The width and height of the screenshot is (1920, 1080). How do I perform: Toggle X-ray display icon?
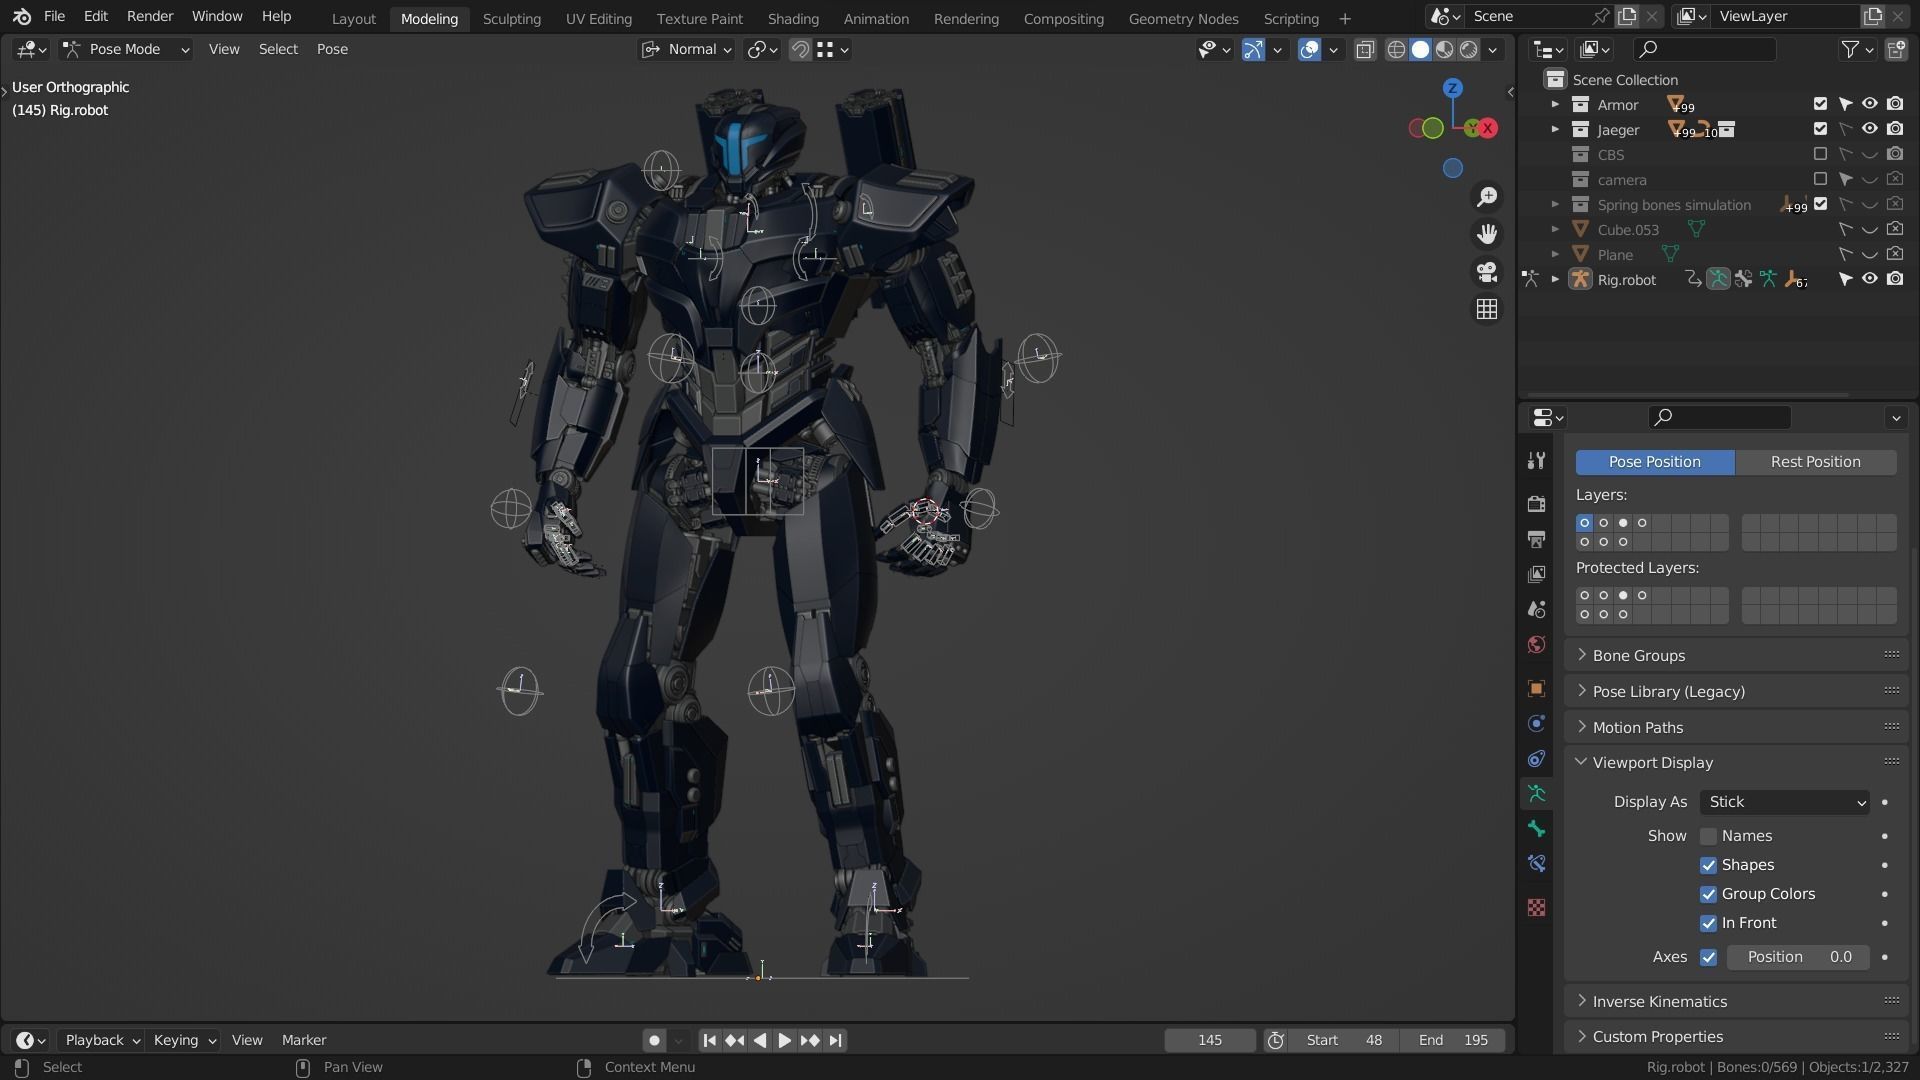coord(1365,49)
